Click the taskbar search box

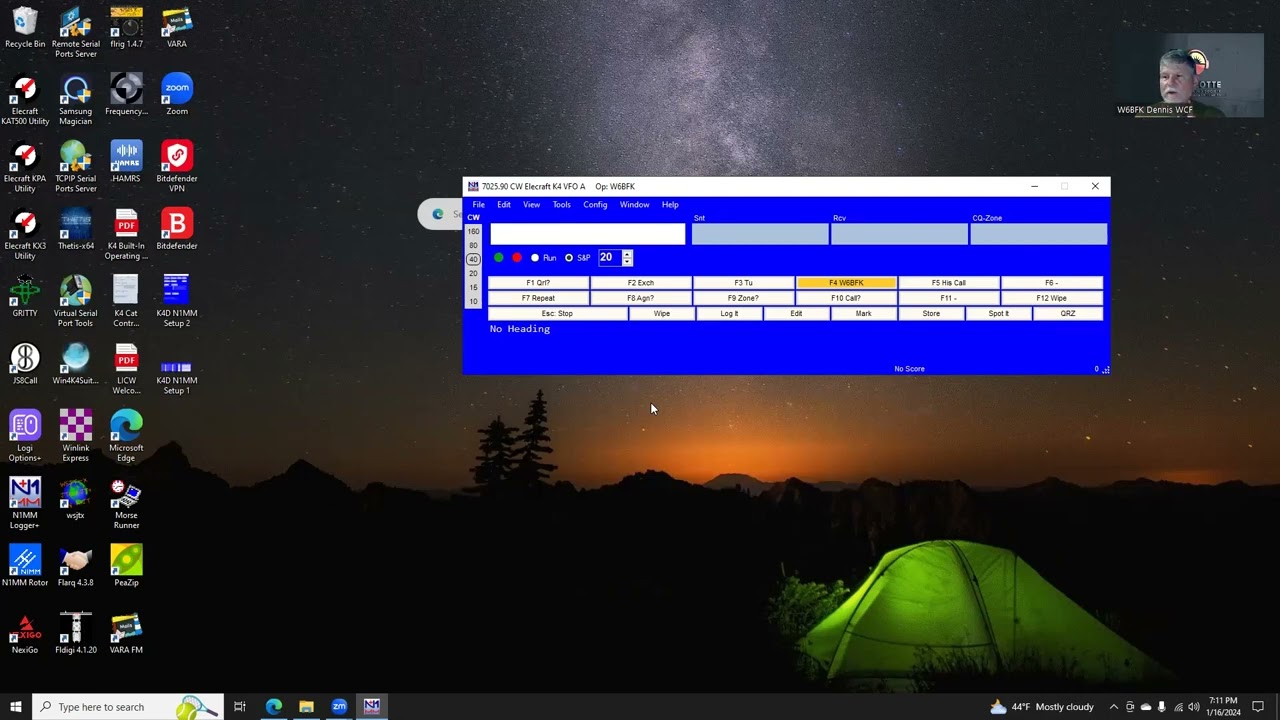tap(128, 707)
